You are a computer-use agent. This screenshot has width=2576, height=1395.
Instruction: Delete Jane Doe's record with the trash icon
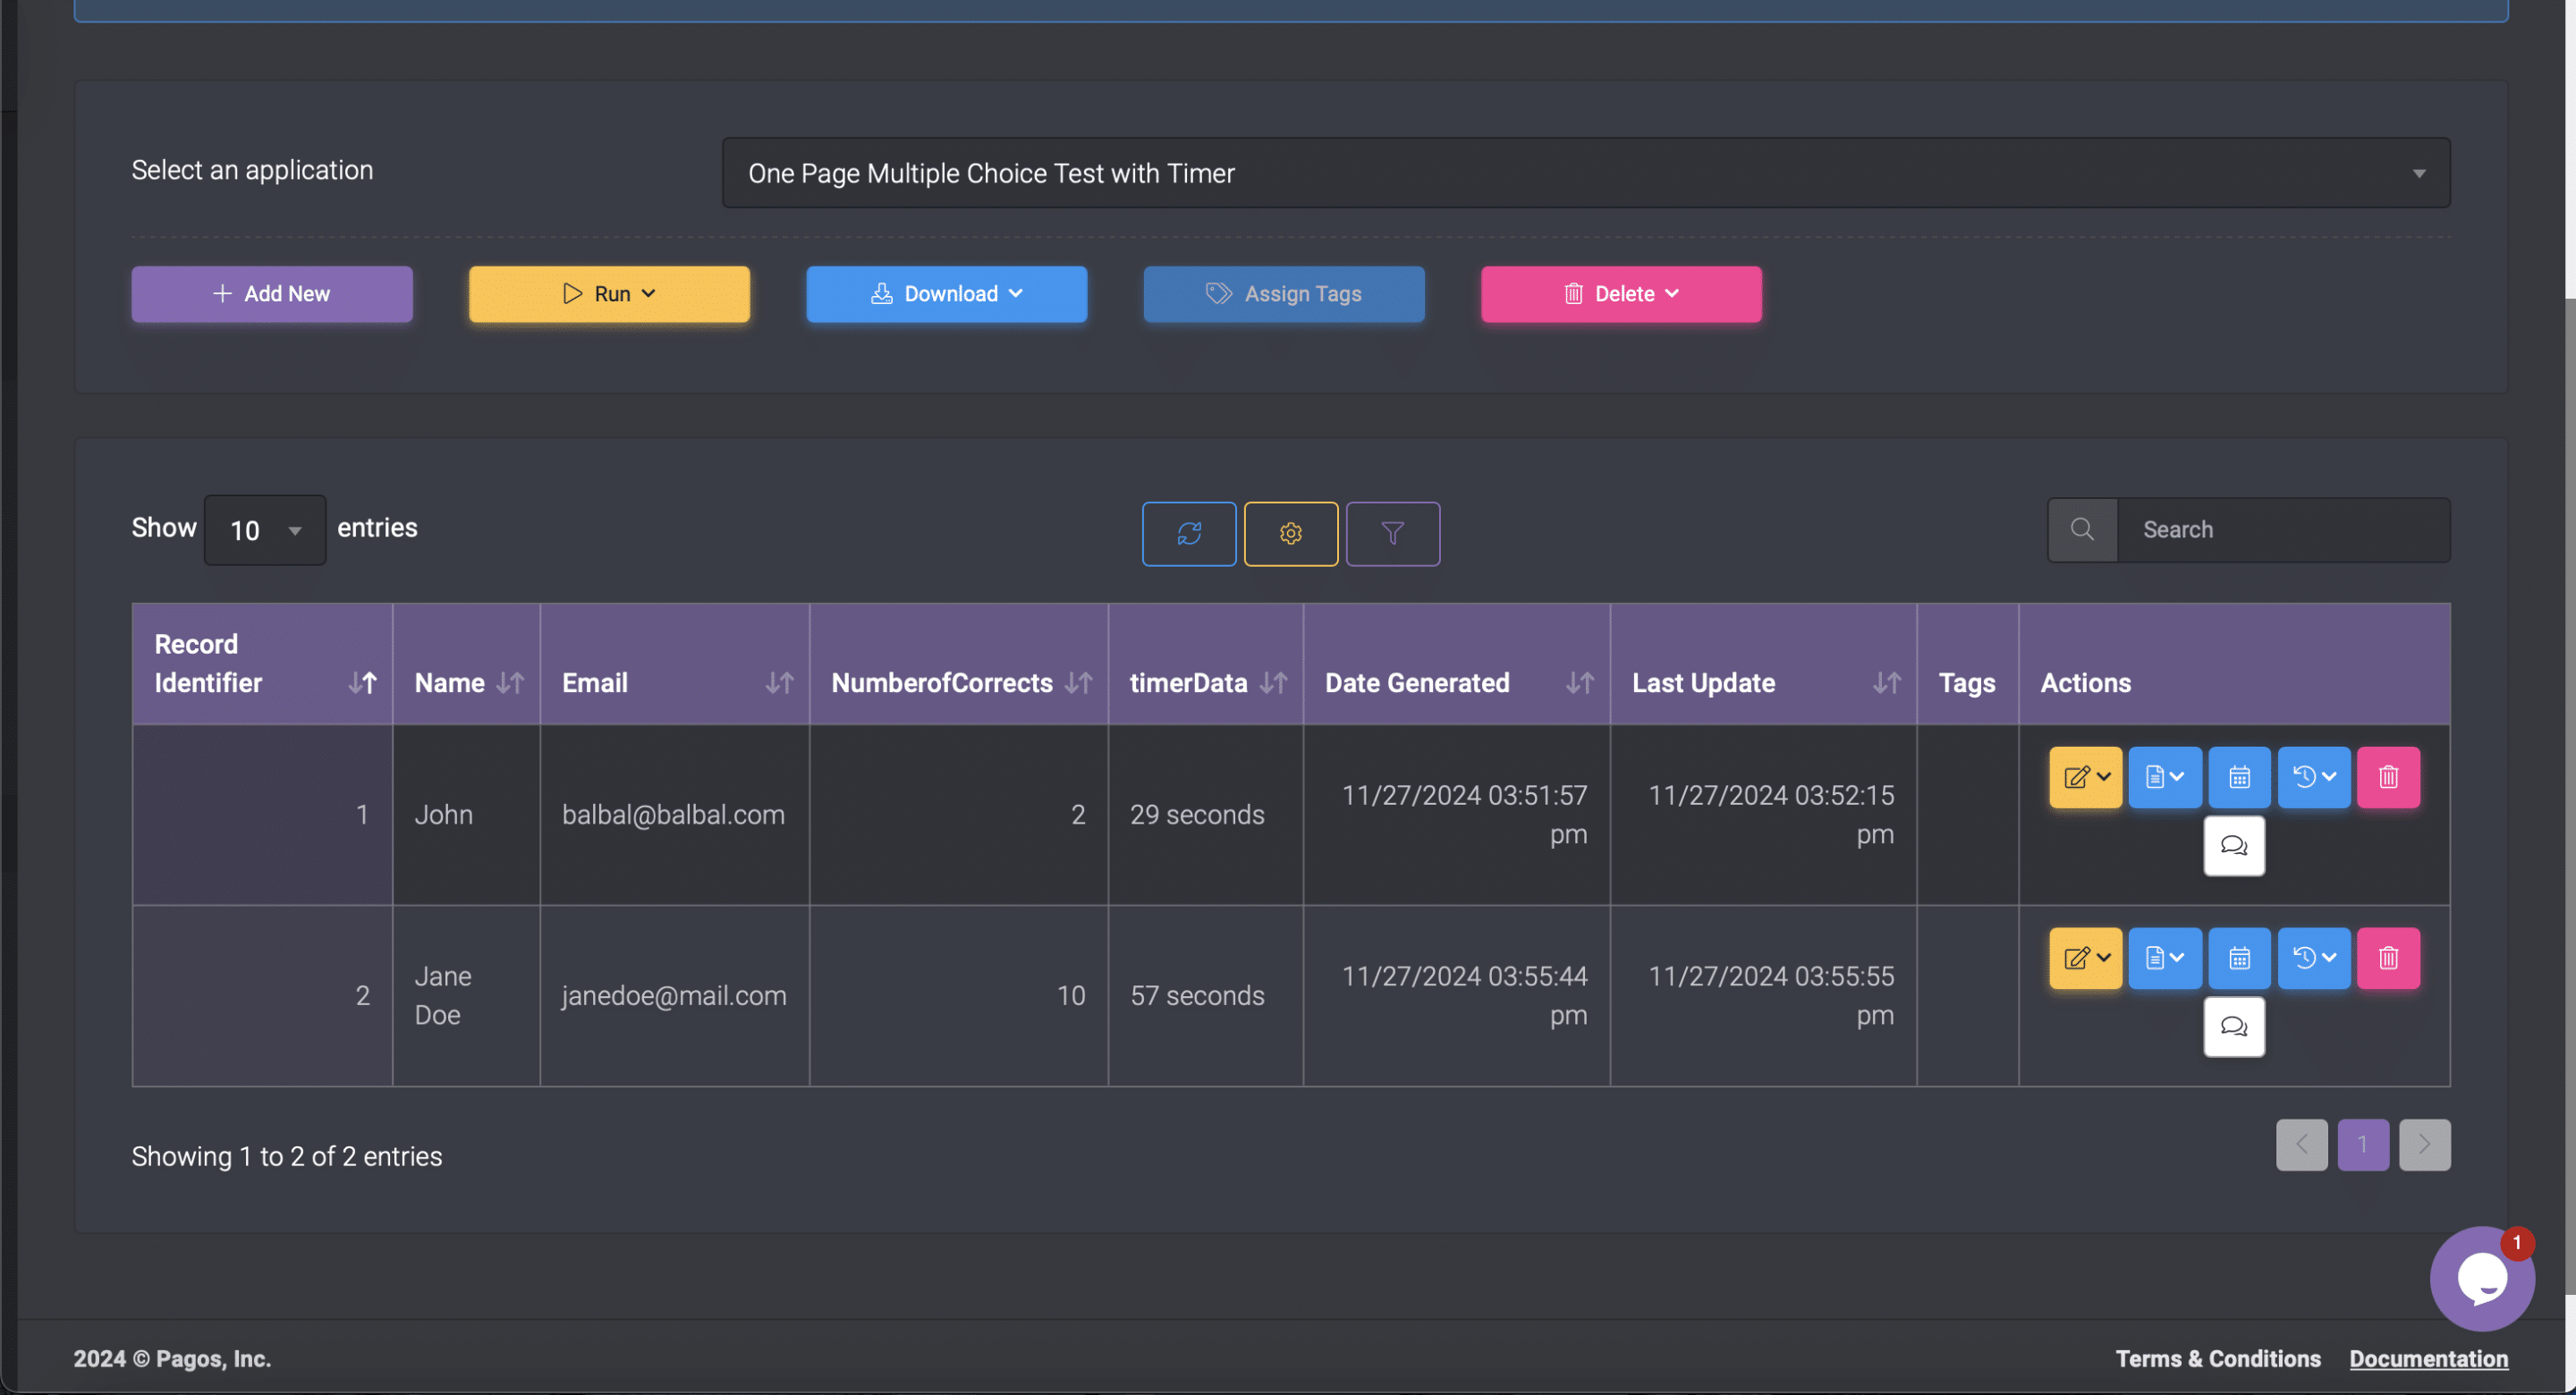tap(2388, 957)
